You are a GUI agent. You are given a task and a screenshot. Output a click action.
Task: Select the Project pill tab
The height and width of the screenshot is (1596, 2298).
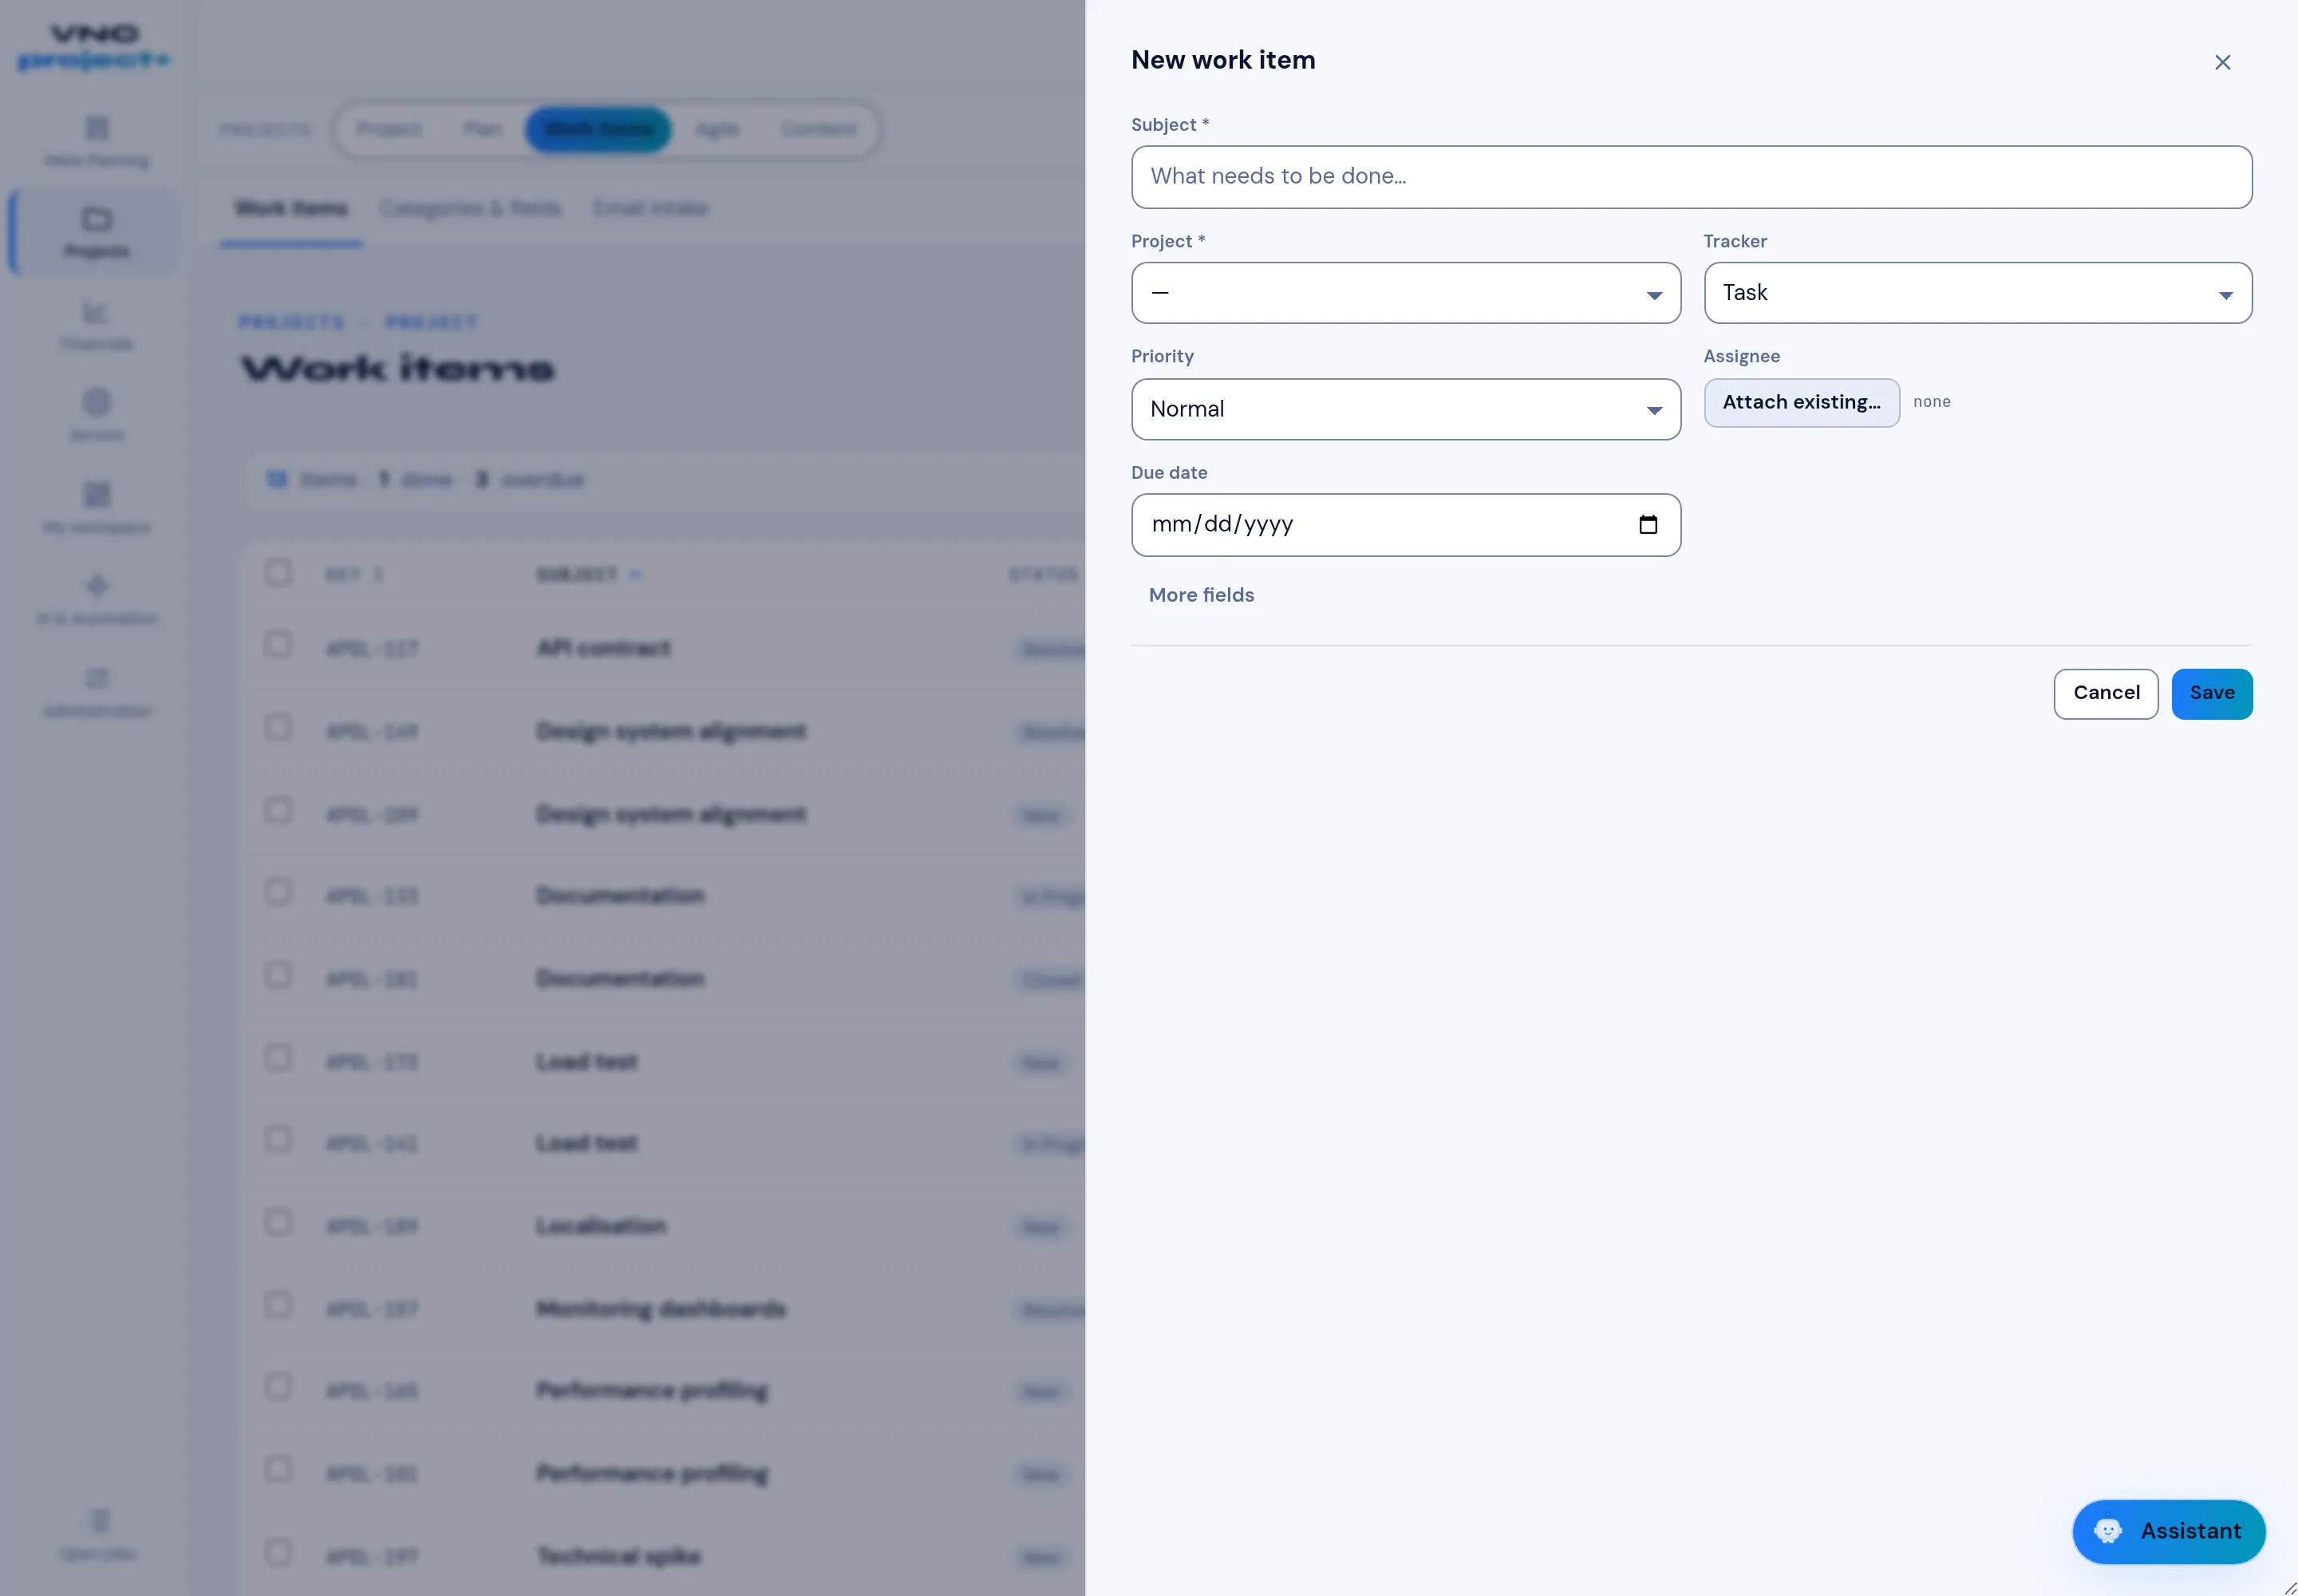click(x=389, y=129)
